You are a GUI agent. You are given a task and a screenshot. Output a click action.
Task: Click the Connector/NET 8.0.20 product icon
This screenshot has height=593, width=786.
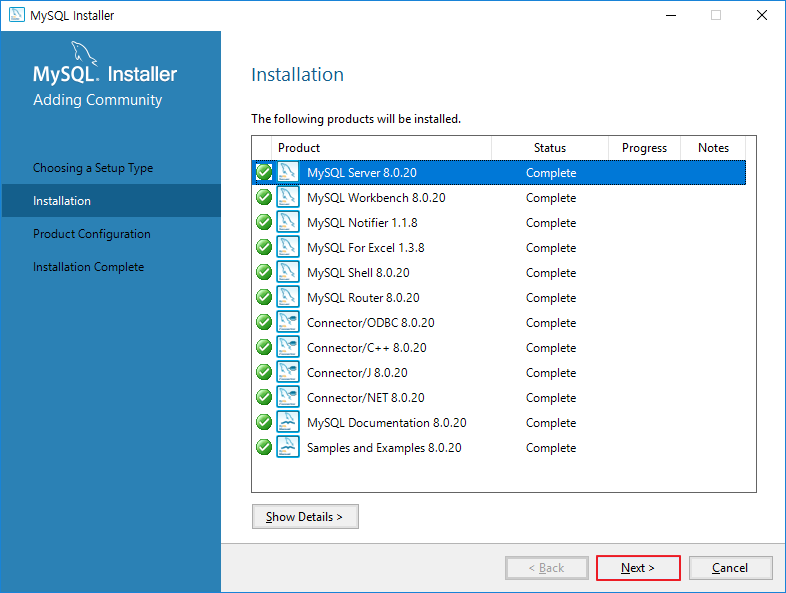pyautogui.click(x=288, y=398)
